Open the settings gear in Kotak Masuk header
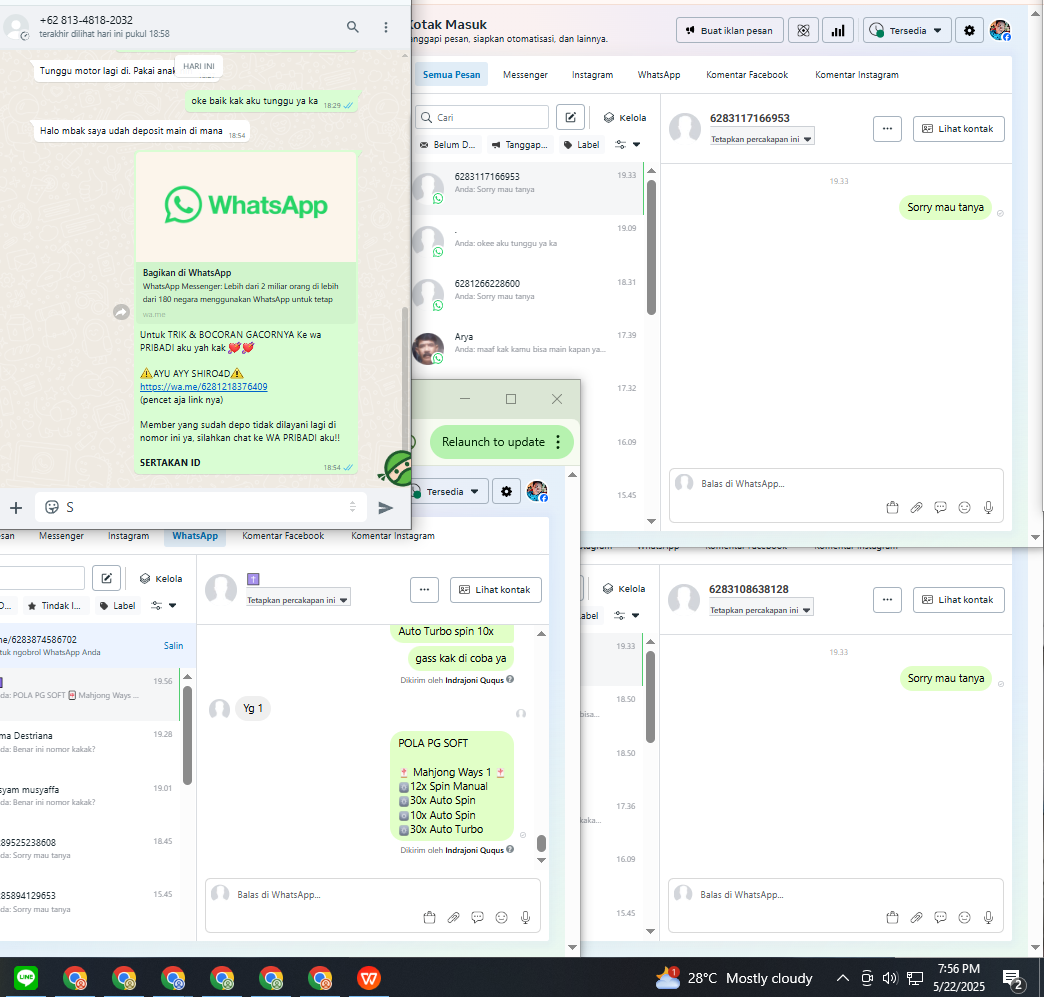The image size is (1044, 997). (969, 31)
